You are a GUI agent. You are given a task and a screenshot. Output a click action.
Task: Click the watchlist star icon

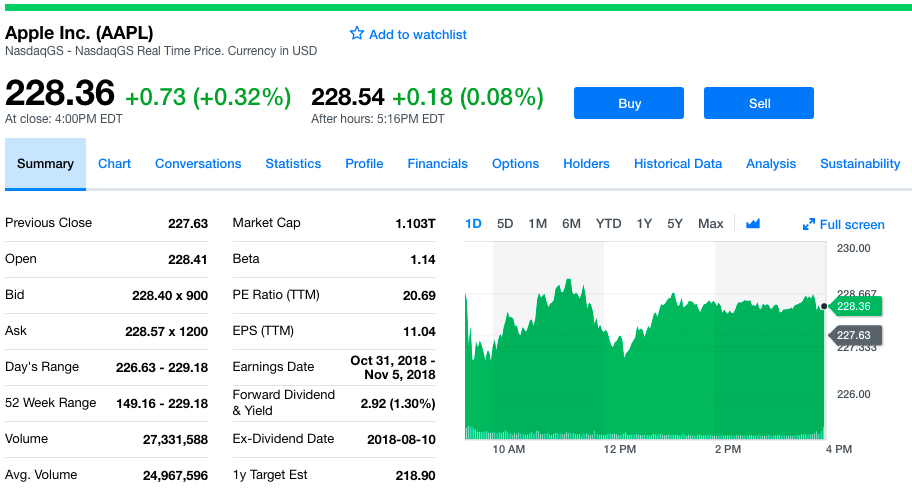pyautogui.click(x=357, y=34)
